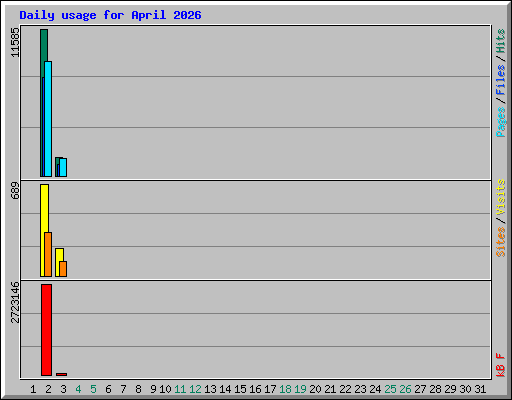Click the yellow Visits legend label

pos(501,197)
